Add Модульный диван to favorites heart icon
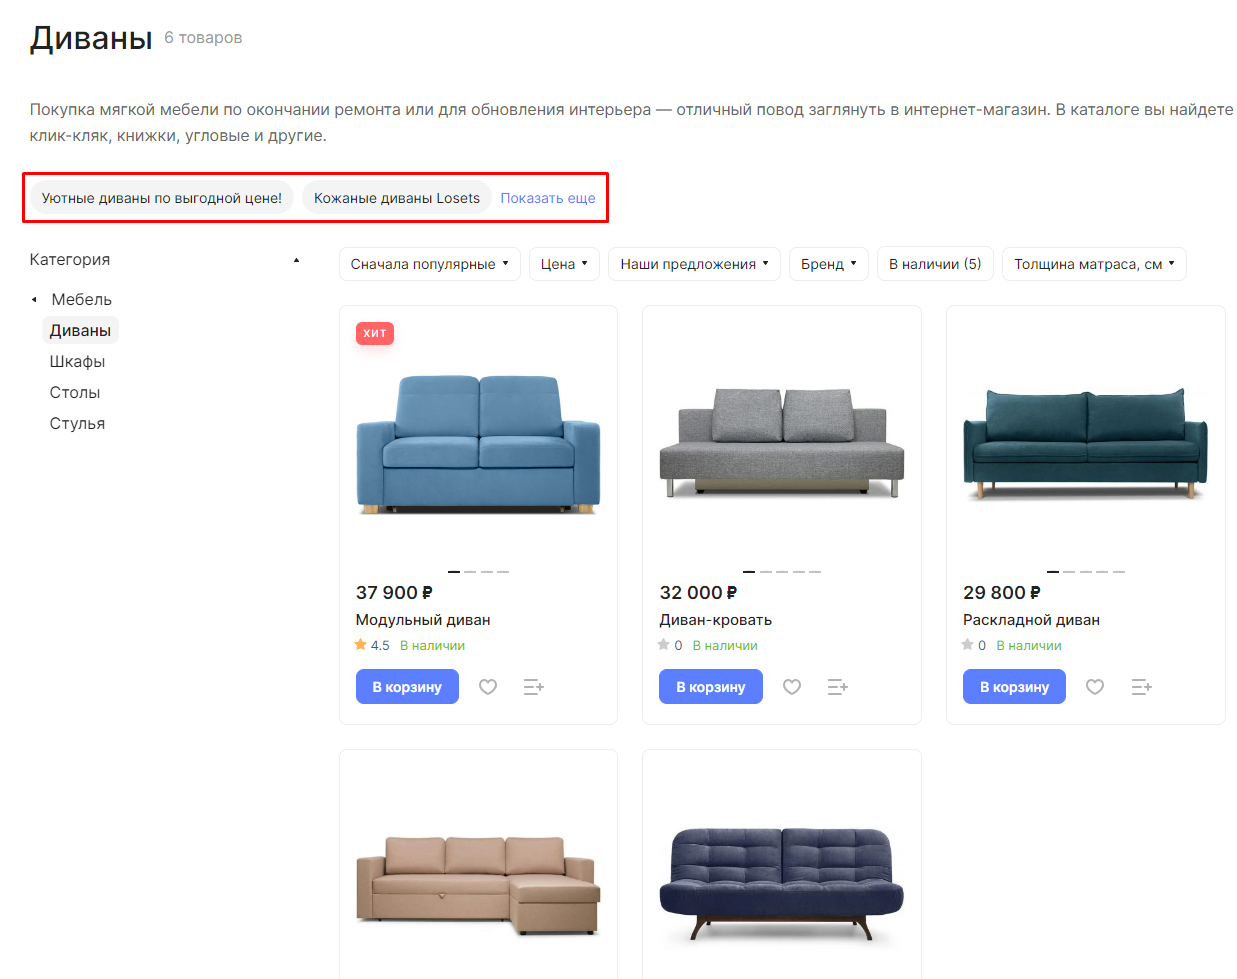This screenshot has height=979, width=1237. coord(488,687)
